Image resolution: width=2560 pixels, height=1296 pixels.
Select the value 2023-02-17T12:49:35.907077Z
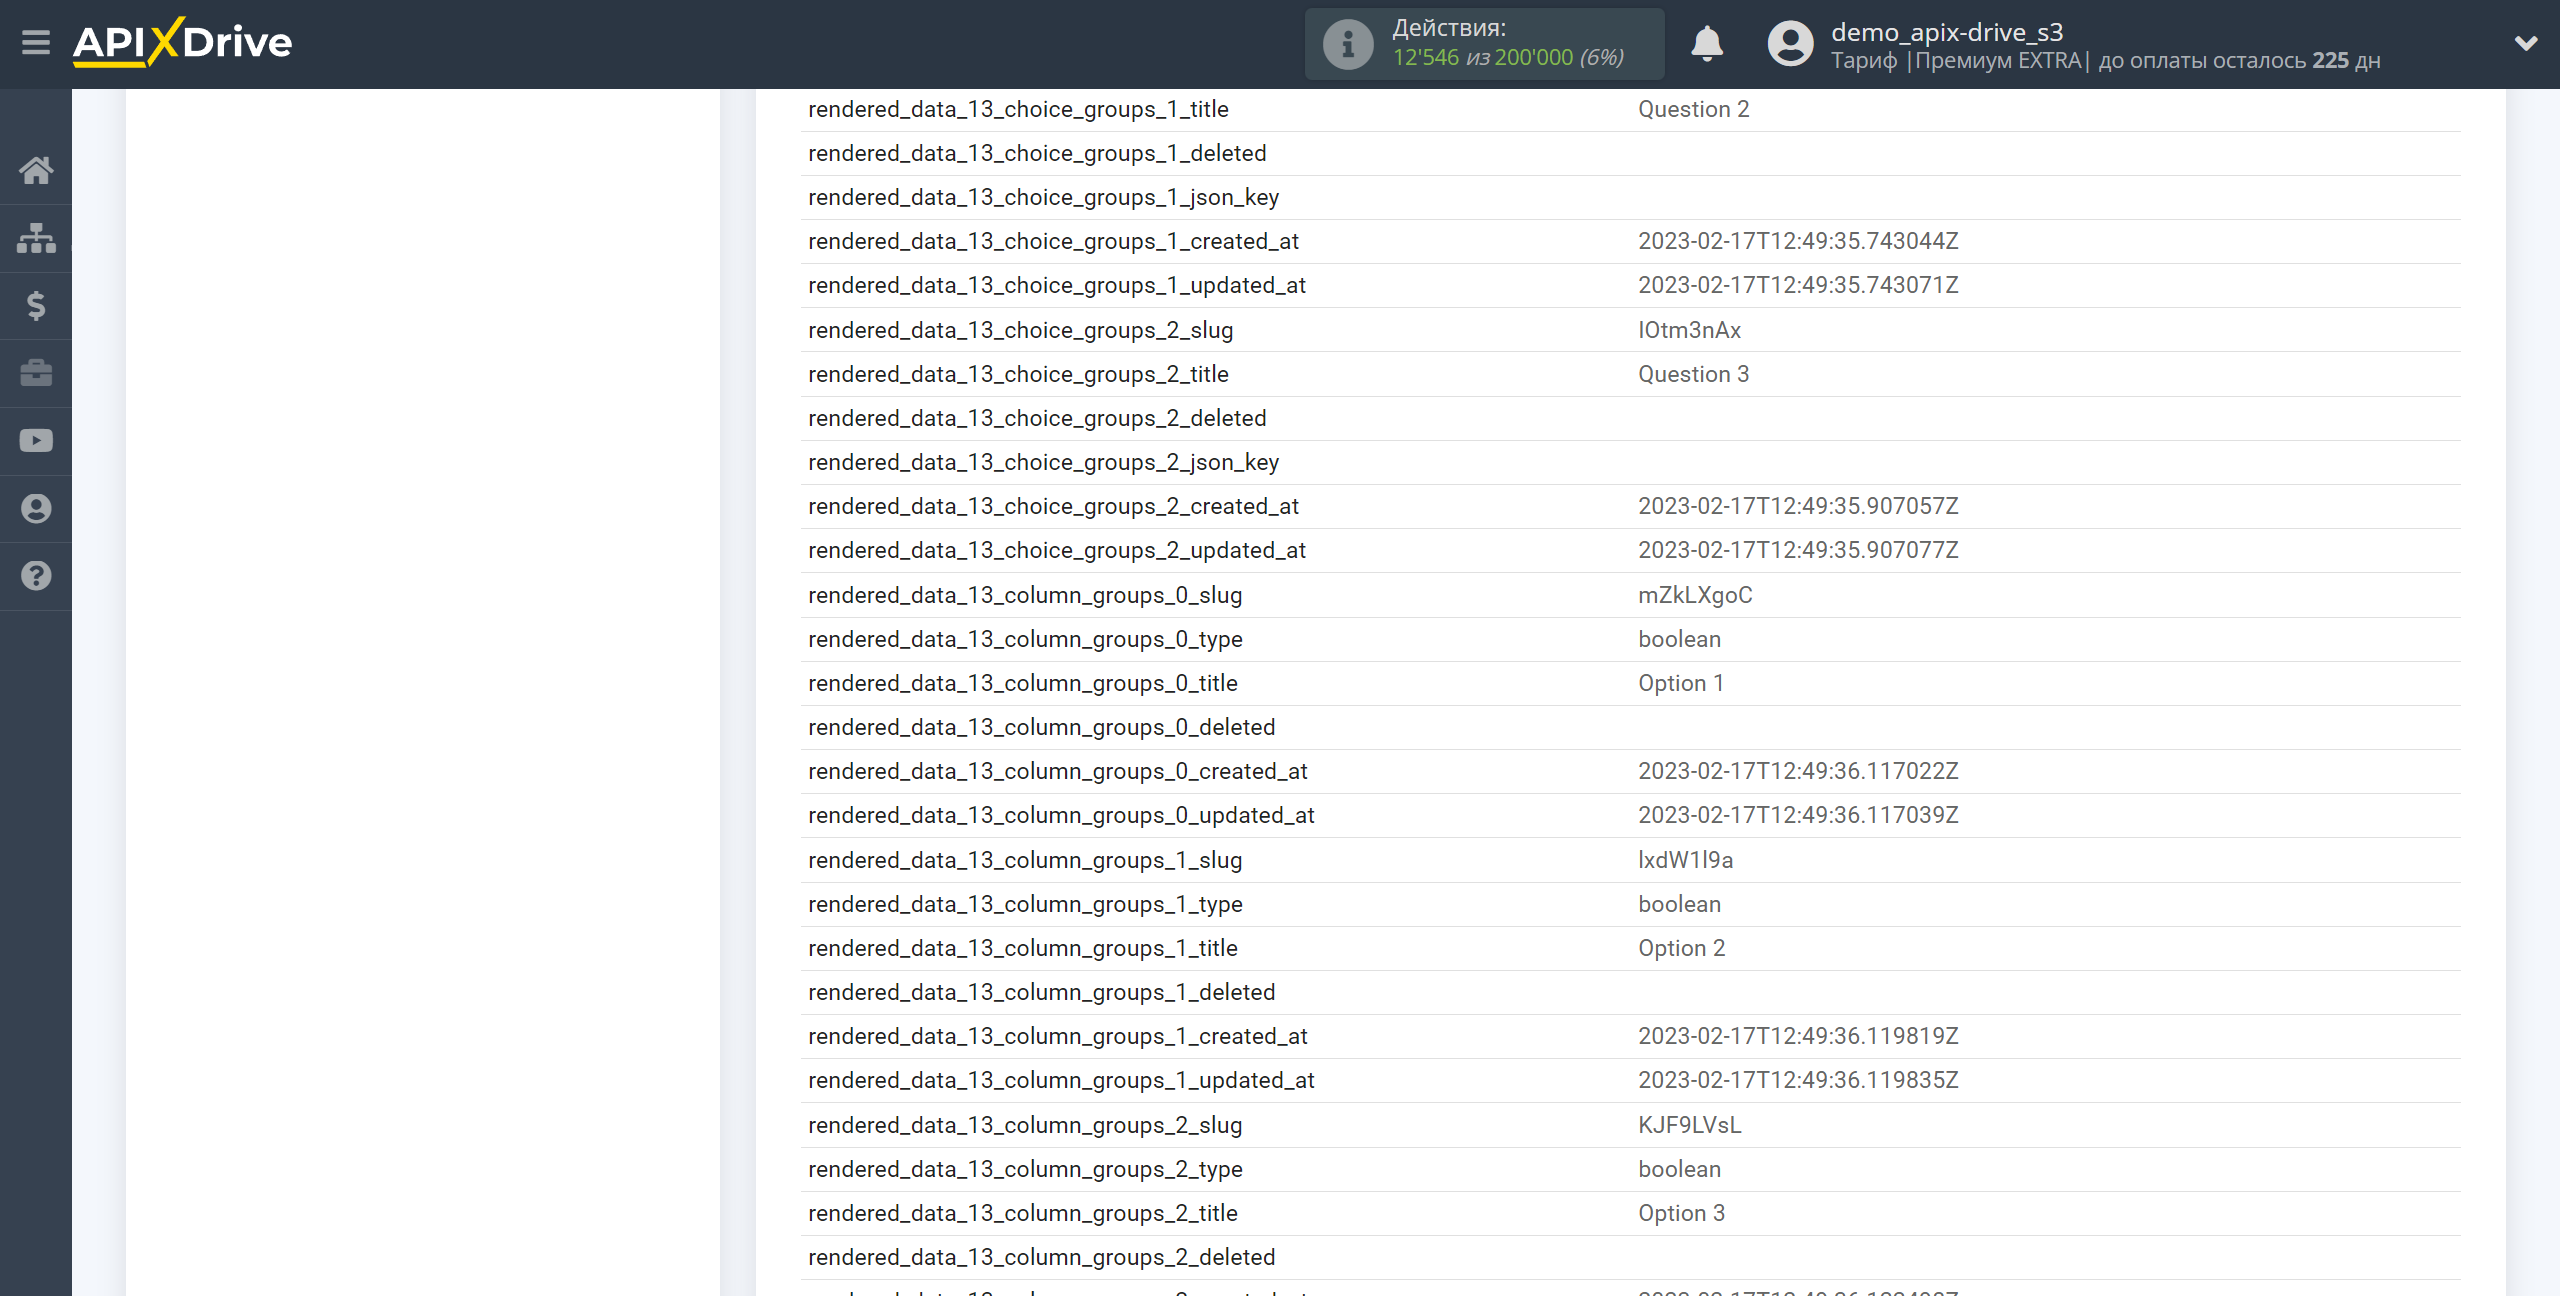(1798, 550)
